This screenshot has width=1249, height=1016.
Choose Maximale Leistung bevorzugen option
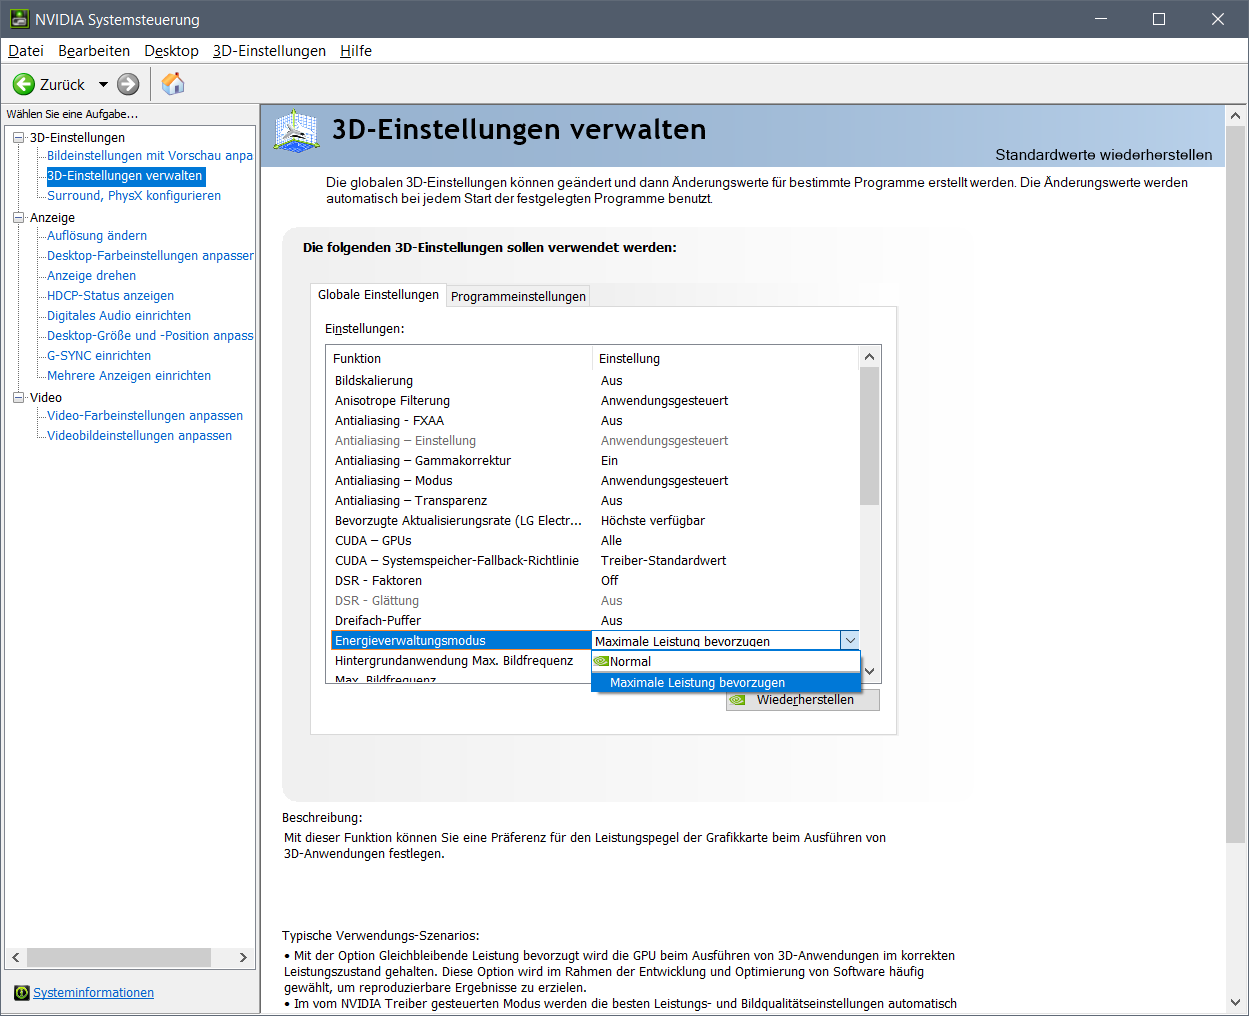tap(726, 682)
